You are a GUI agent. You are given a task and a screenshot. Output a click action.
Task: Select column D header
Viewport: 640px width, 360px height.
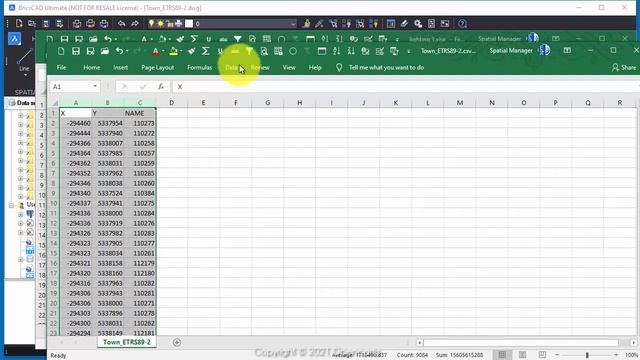[171, 103]
